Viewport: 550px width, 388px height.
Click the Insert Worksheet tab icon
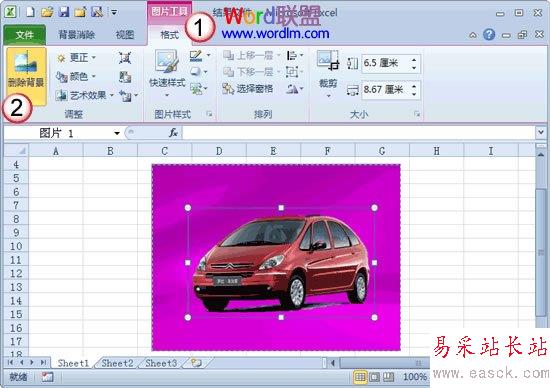(197, 363)
